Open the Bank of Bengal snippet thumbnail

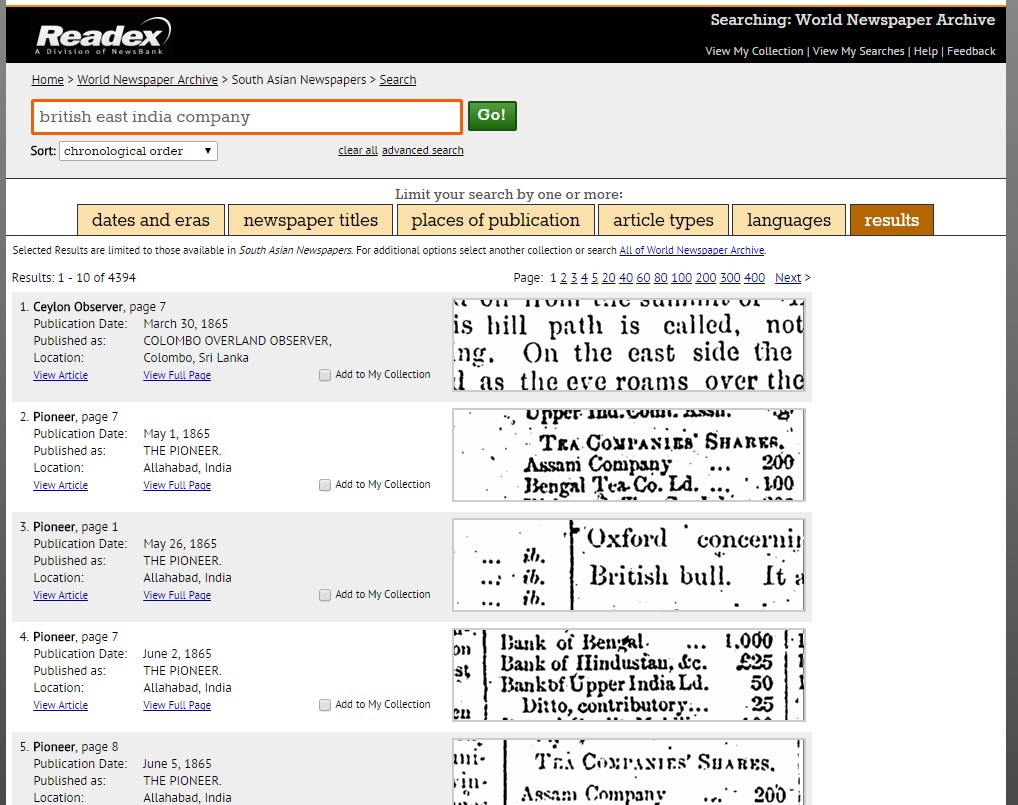[628, 674]
